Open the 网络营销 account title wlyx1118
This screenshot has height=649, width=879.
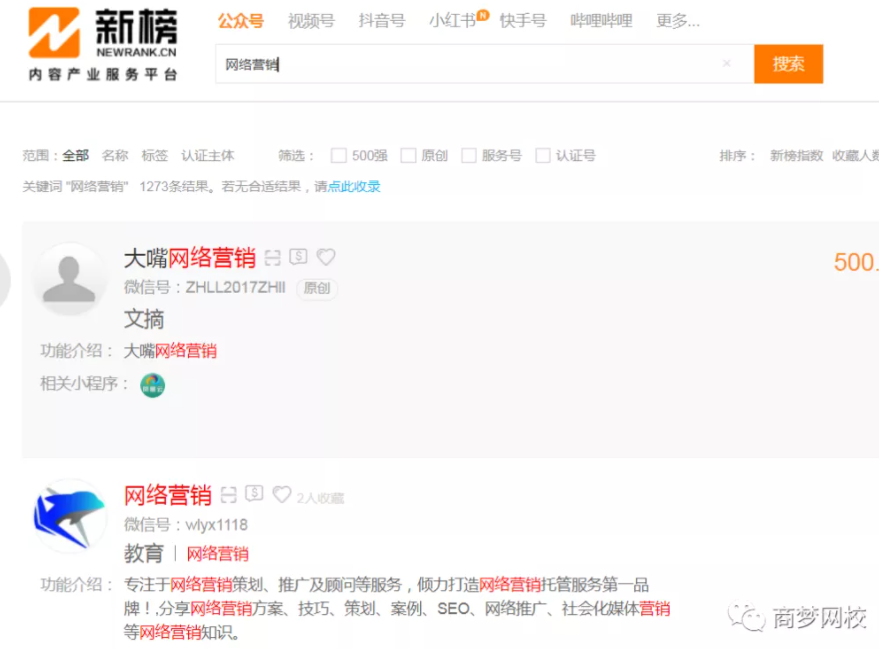[x=168, y=495]
